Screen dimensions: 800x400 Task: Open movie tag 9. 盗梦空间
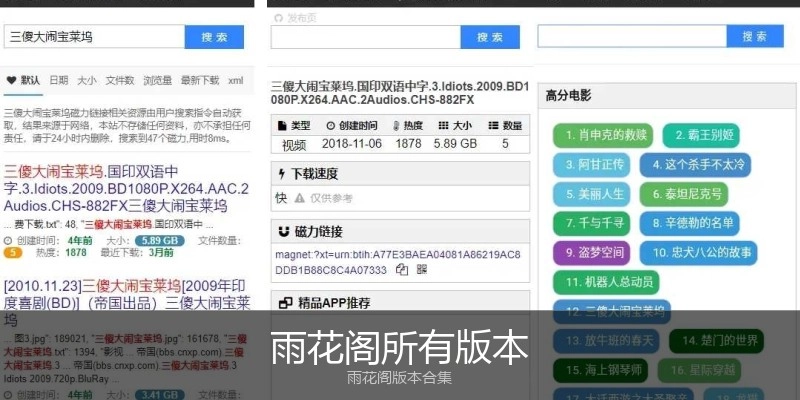click(591, 253)
